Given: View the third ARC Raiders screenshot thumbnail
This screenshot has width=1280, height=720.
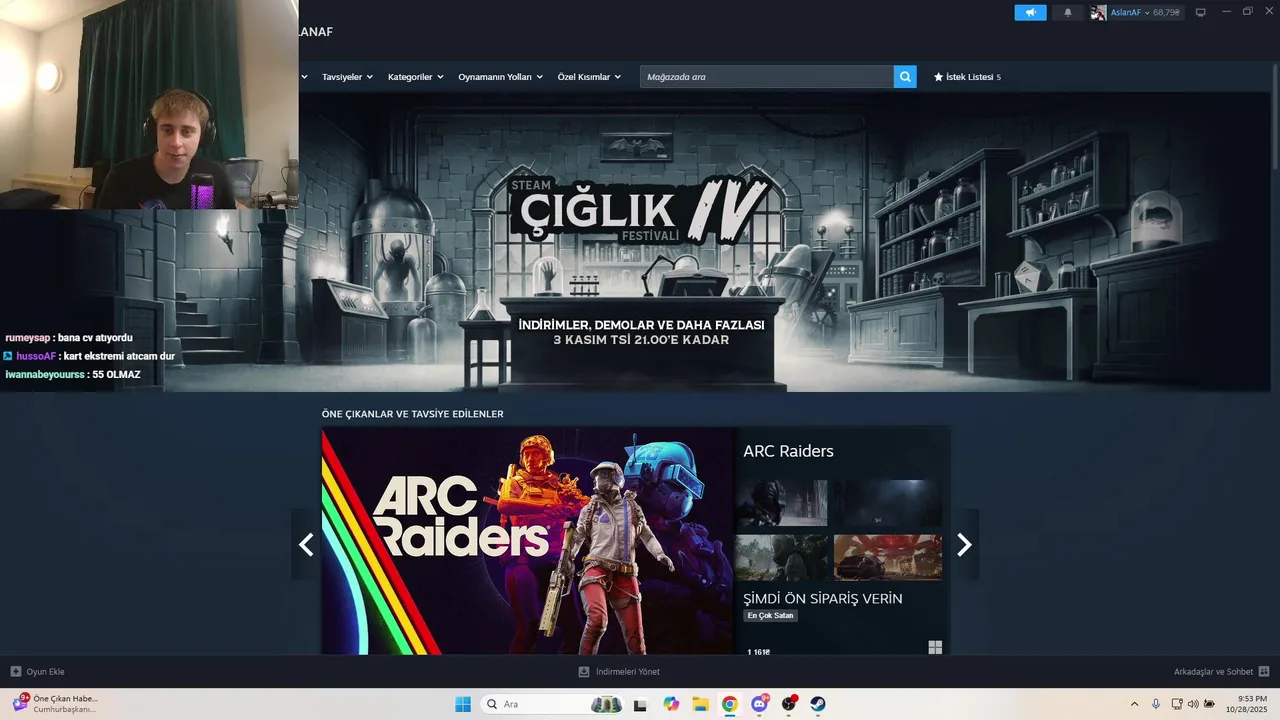Looking at the screenshot, I should (x=781, y=557).
